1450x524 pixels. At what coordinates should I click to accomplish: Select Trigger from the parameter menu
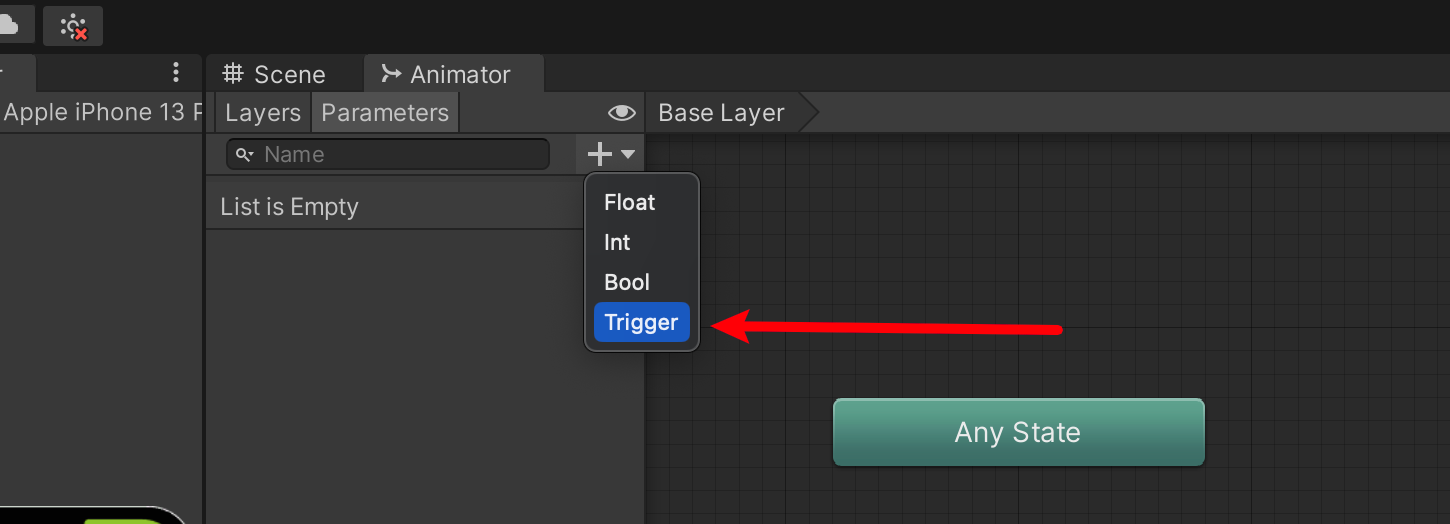pyautogui.click(x=642, y=322)
